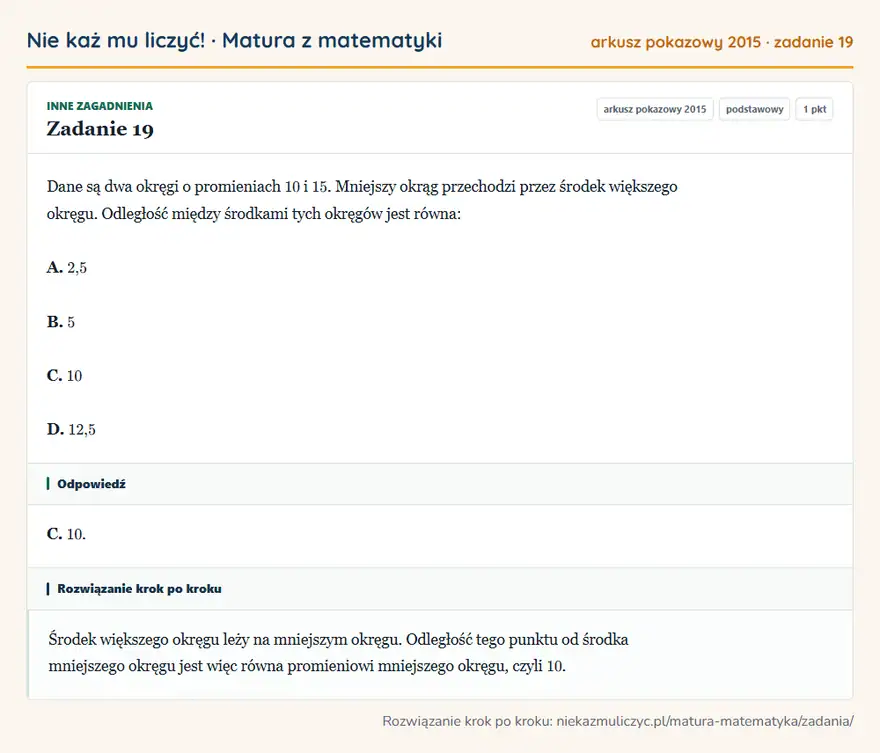Click solution paragraph starting 'Środek większego okręgu'

[338, 653]
